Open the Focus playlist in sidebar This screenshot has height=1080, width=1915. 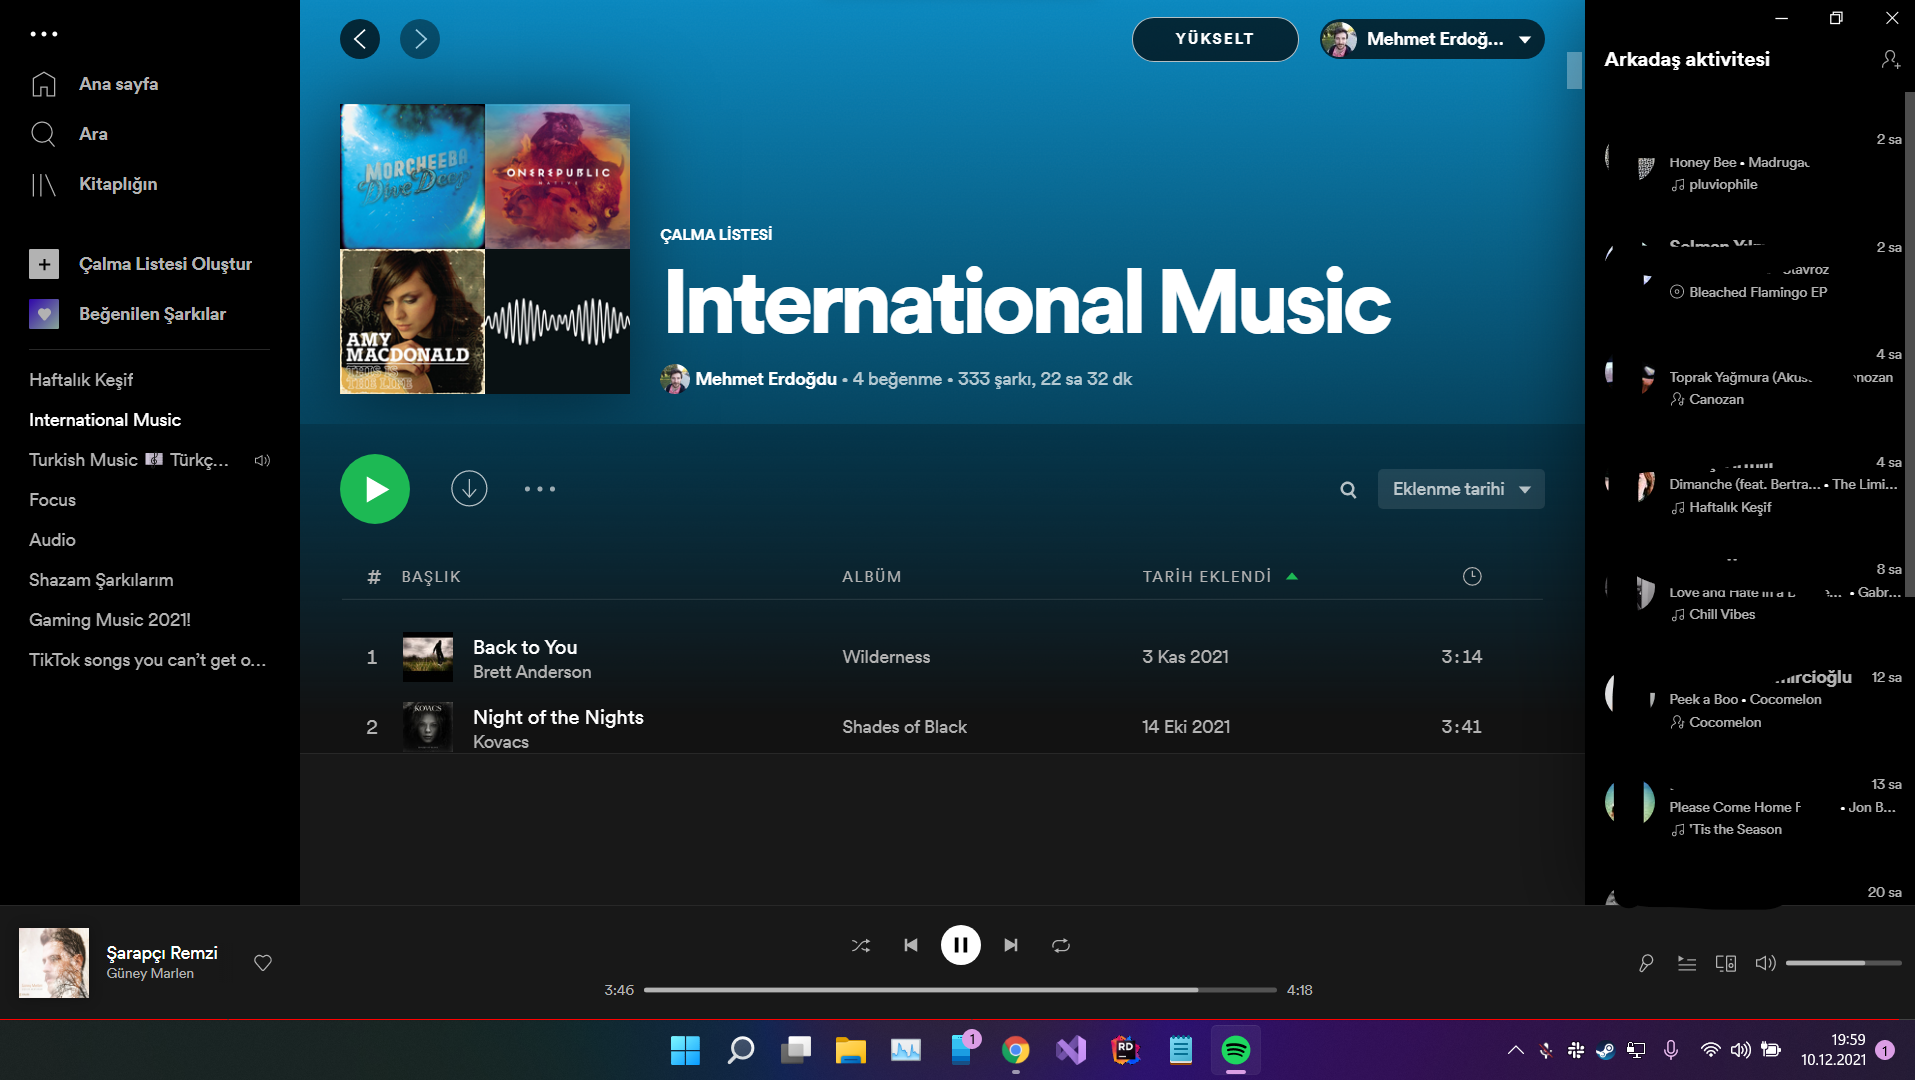pyautogui.click(x=52, y=500)
